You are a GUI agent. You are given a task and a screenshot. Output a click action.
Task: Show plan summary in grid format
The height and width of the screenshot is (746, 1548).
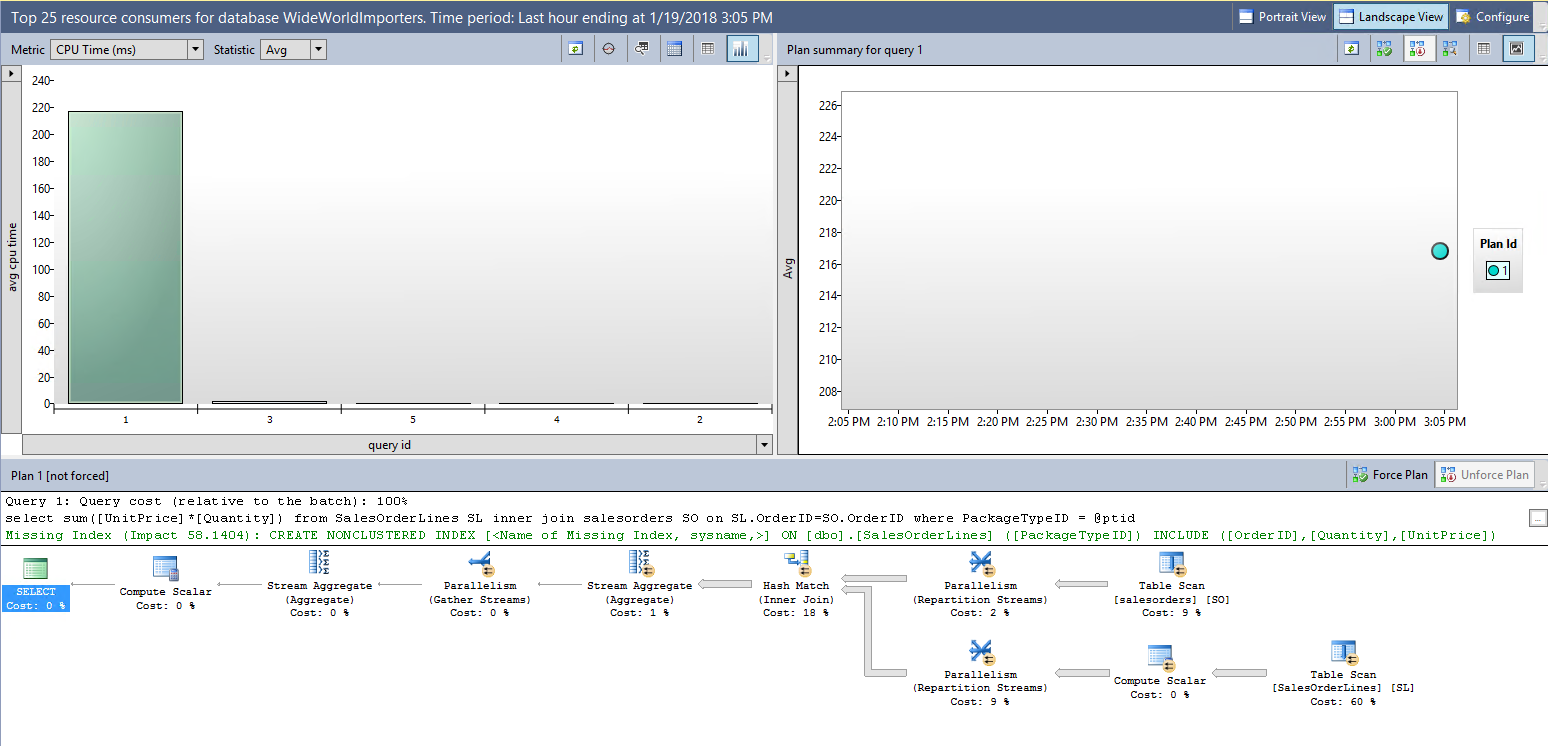coord(1484,49)
